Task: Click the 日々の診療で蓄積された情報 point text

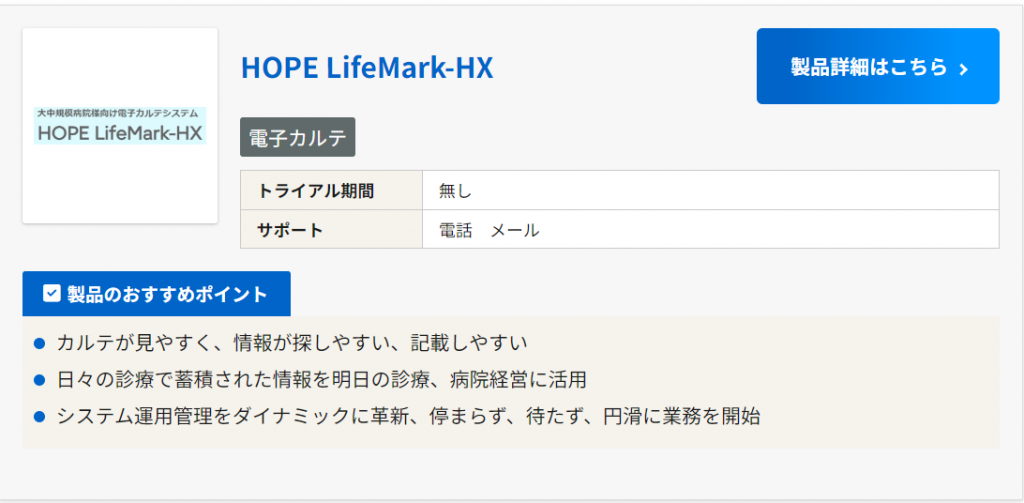Action: click(x=321, y=380)
